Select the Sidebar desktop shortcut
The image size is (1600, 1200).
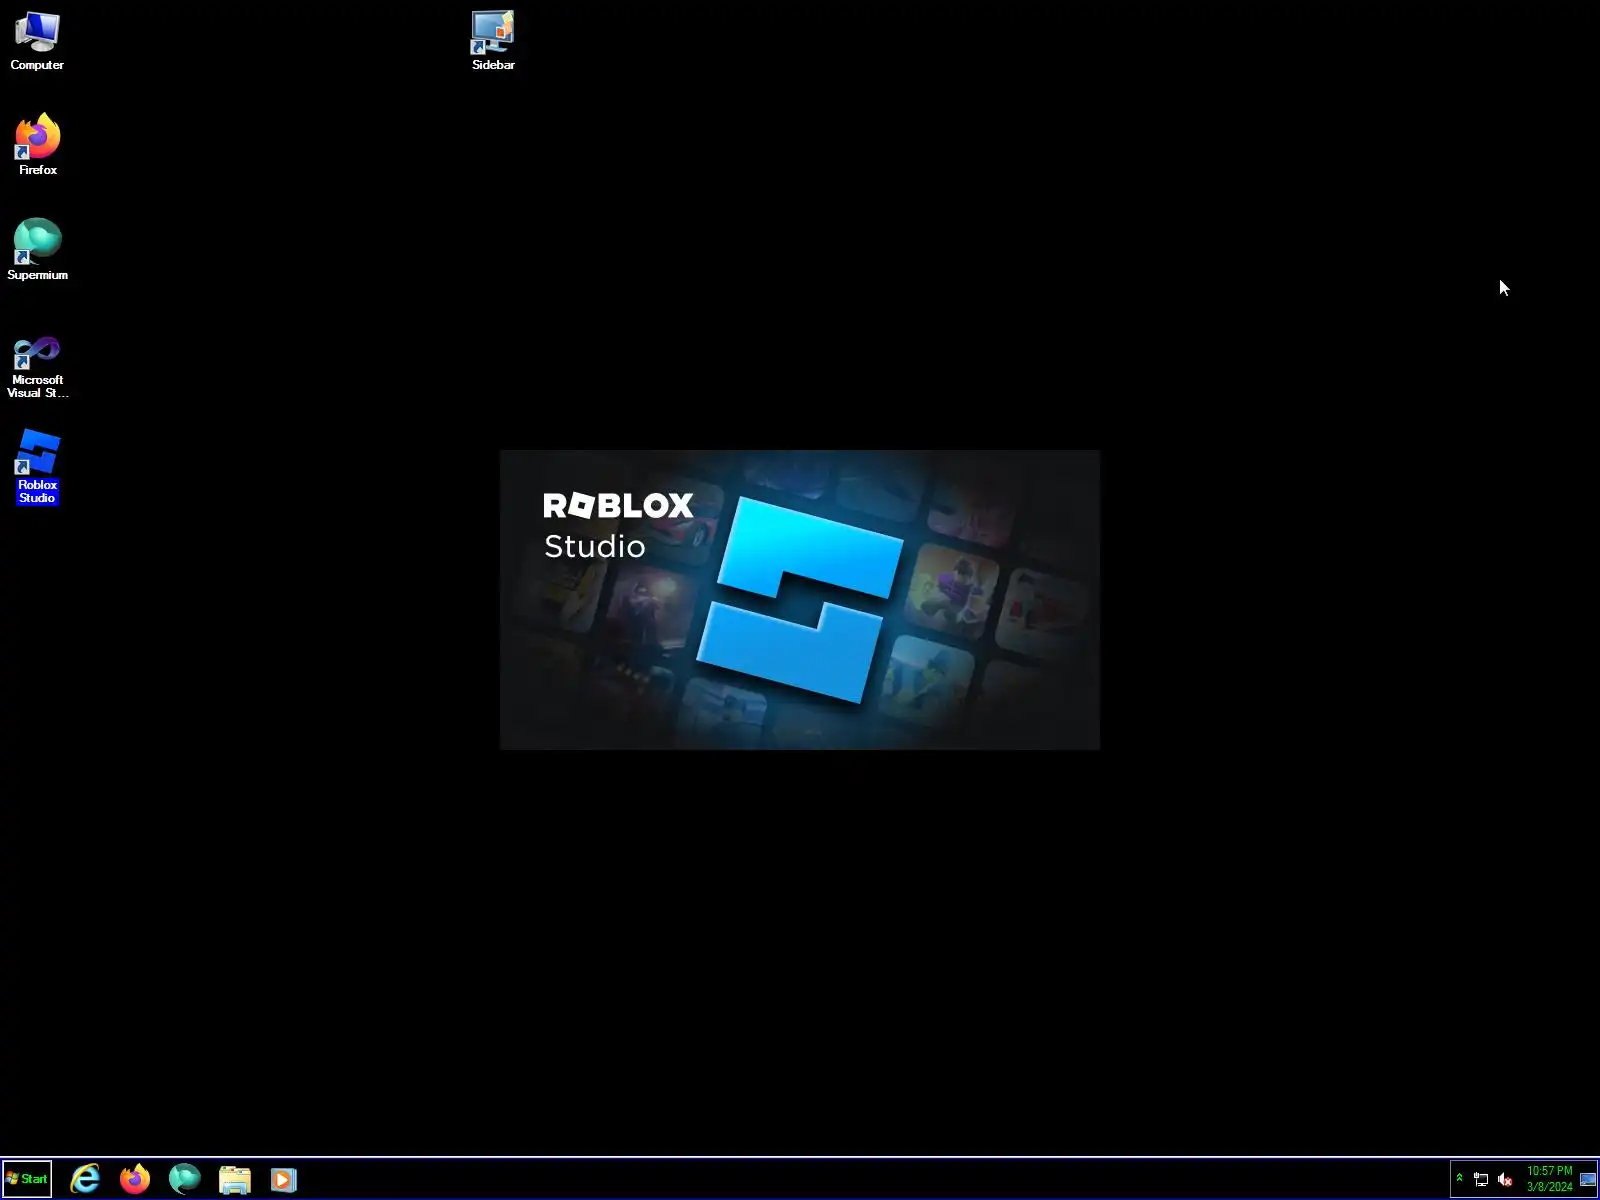click(493, 41)
